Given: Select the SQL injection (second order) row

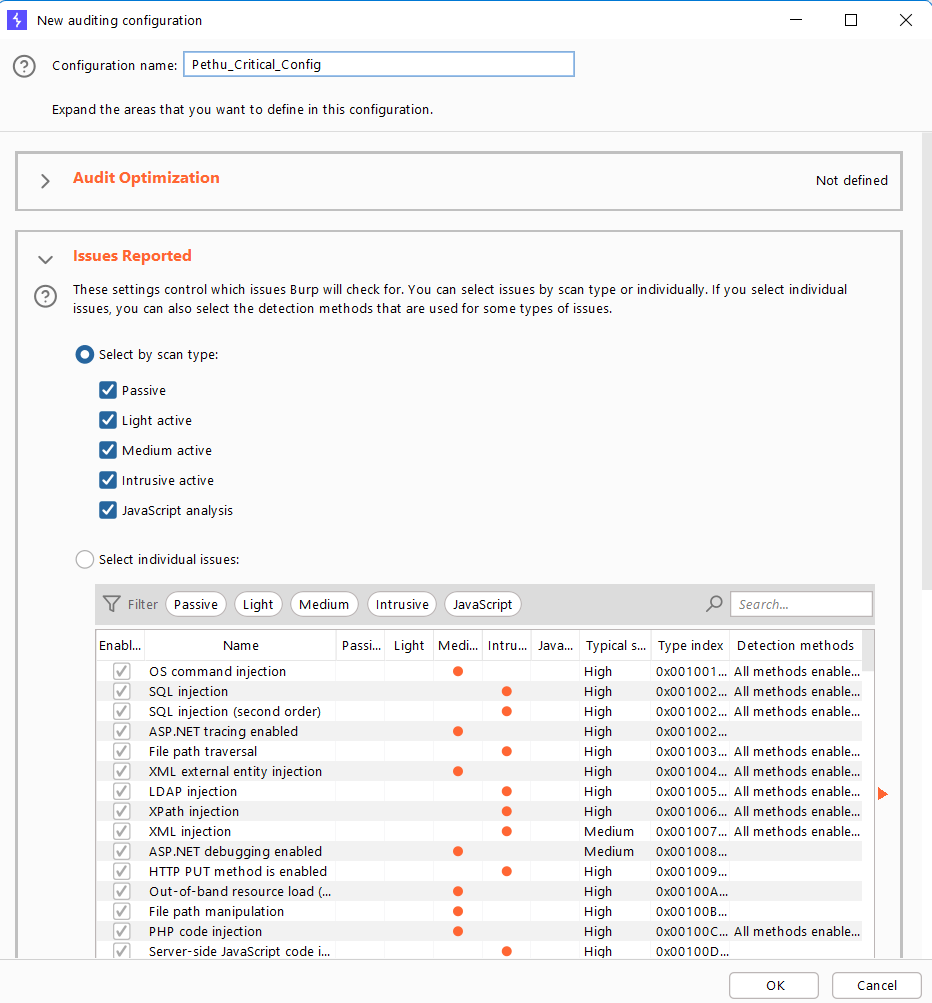Looking at the screenshot, I should (x=478, y=711).
